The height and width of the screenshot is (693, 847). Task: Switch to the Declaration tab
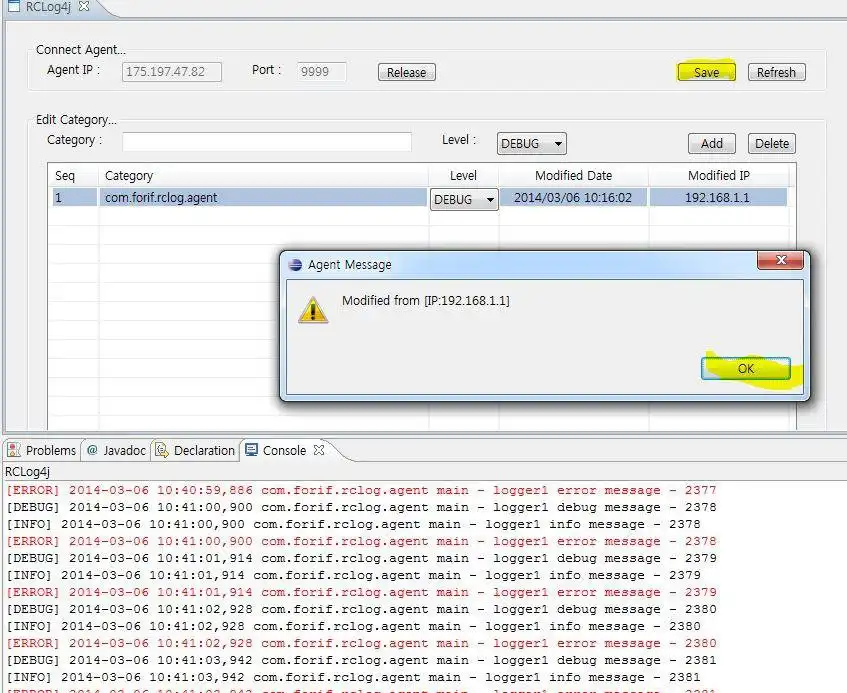tap(195, 450)
